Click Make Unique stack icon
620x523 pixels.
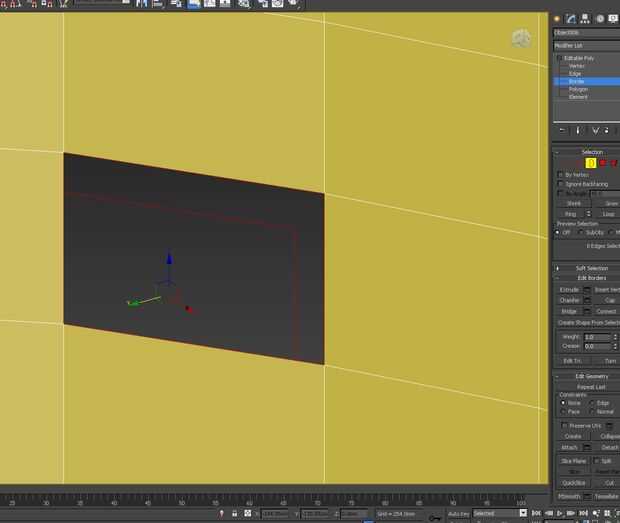[x=595, y=131]
